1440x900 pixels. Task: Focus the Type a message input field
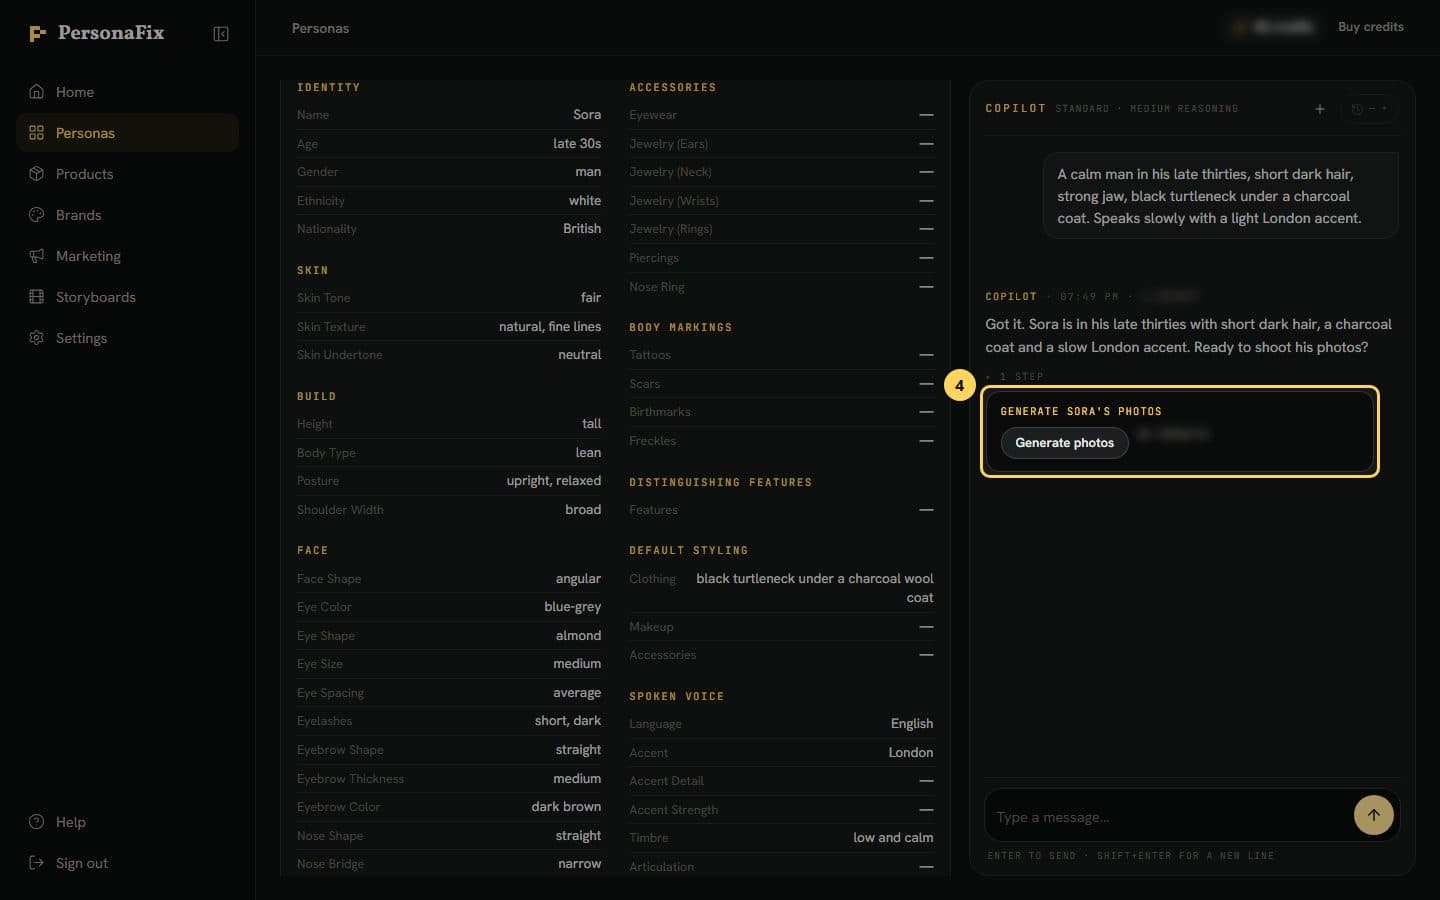(x=1168, y=817)
